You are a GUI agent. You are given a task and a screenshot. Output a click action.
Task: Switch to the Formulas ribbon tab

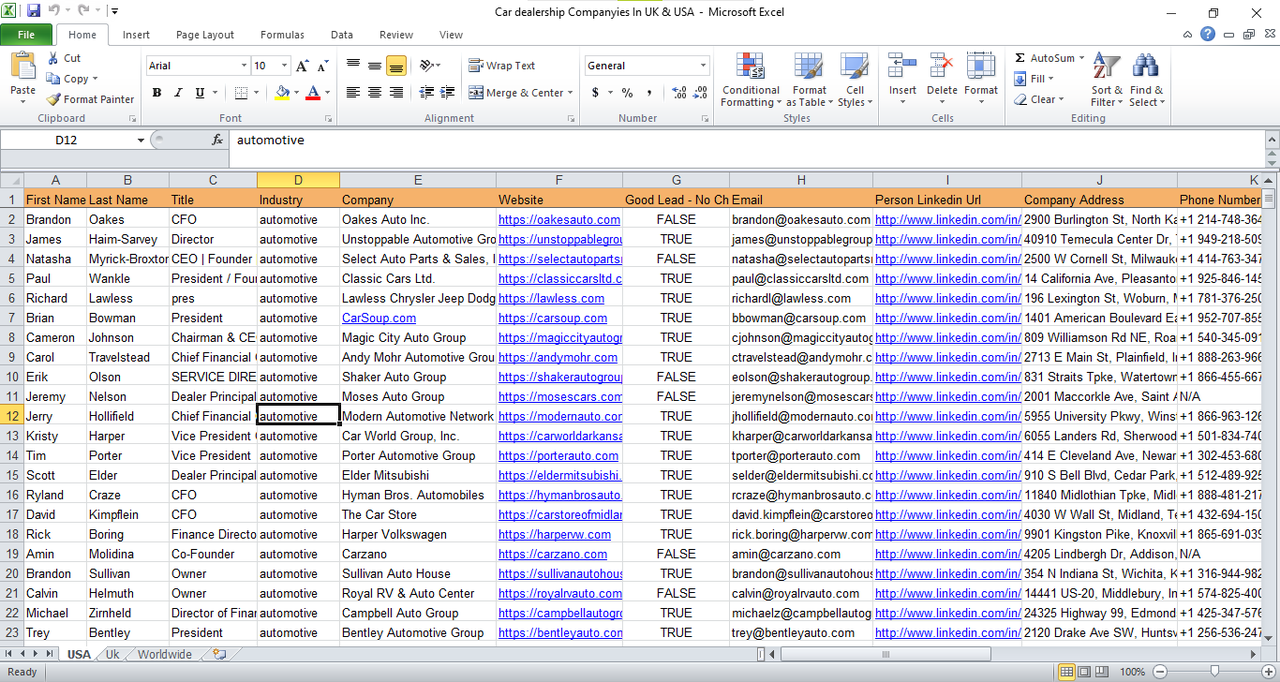[x=282, y=34]
